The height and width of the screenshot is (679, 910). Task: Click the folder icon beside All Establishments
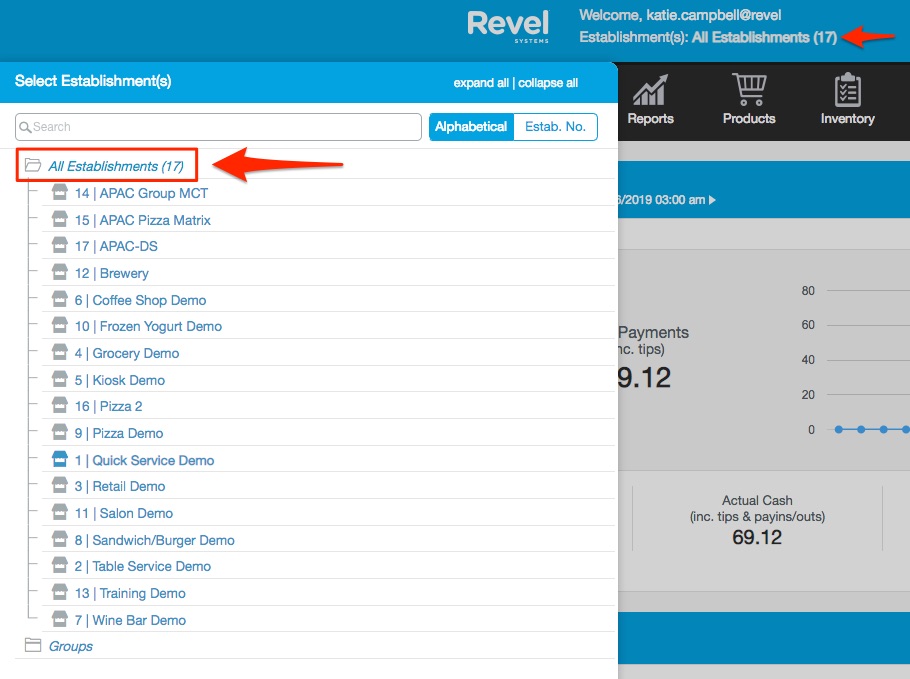(33, 166)
